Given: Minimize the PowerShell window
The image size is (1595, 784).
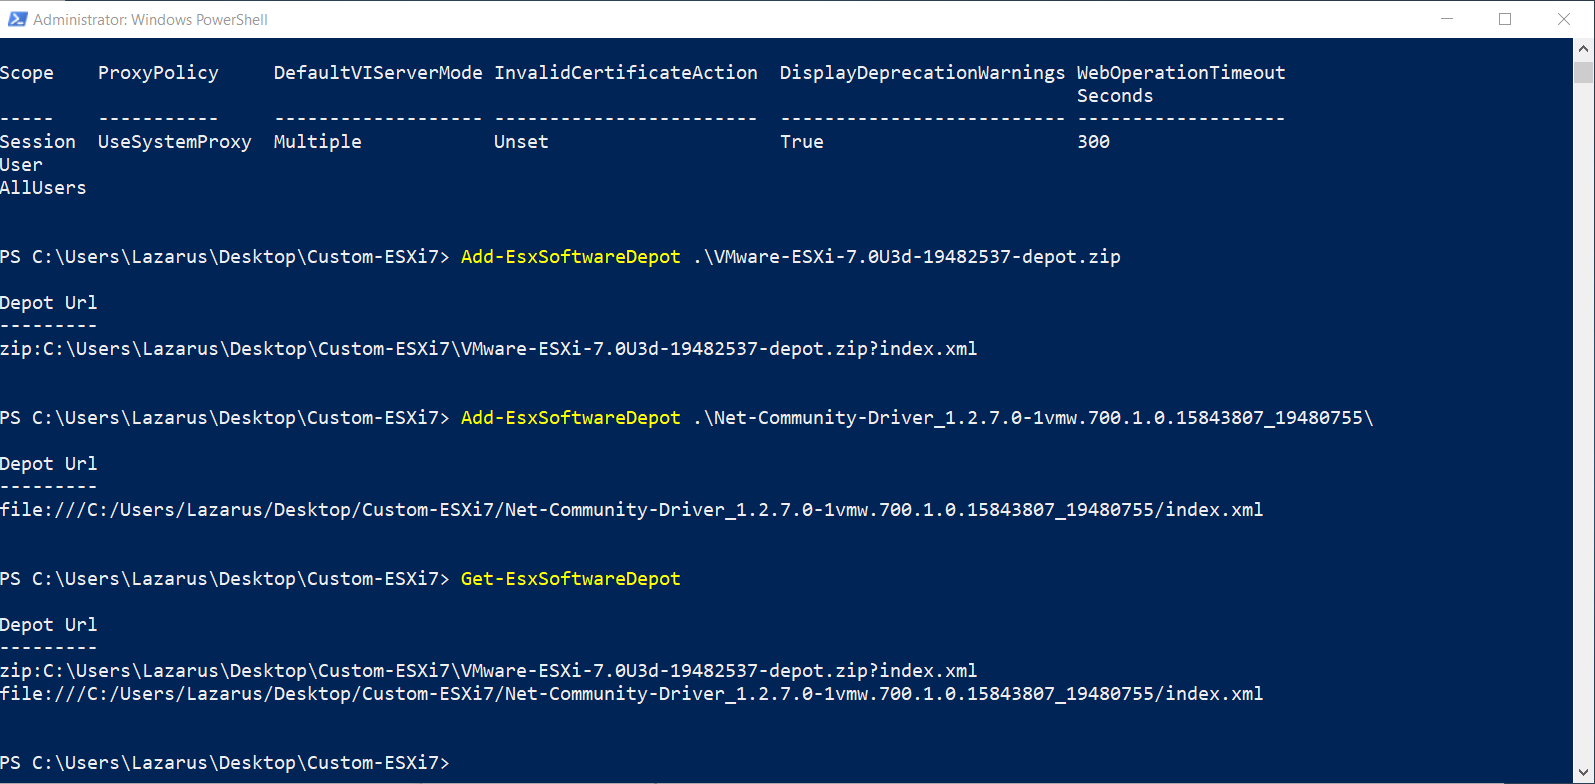Looking at the screenshot, I should [x=1446, y=19].
